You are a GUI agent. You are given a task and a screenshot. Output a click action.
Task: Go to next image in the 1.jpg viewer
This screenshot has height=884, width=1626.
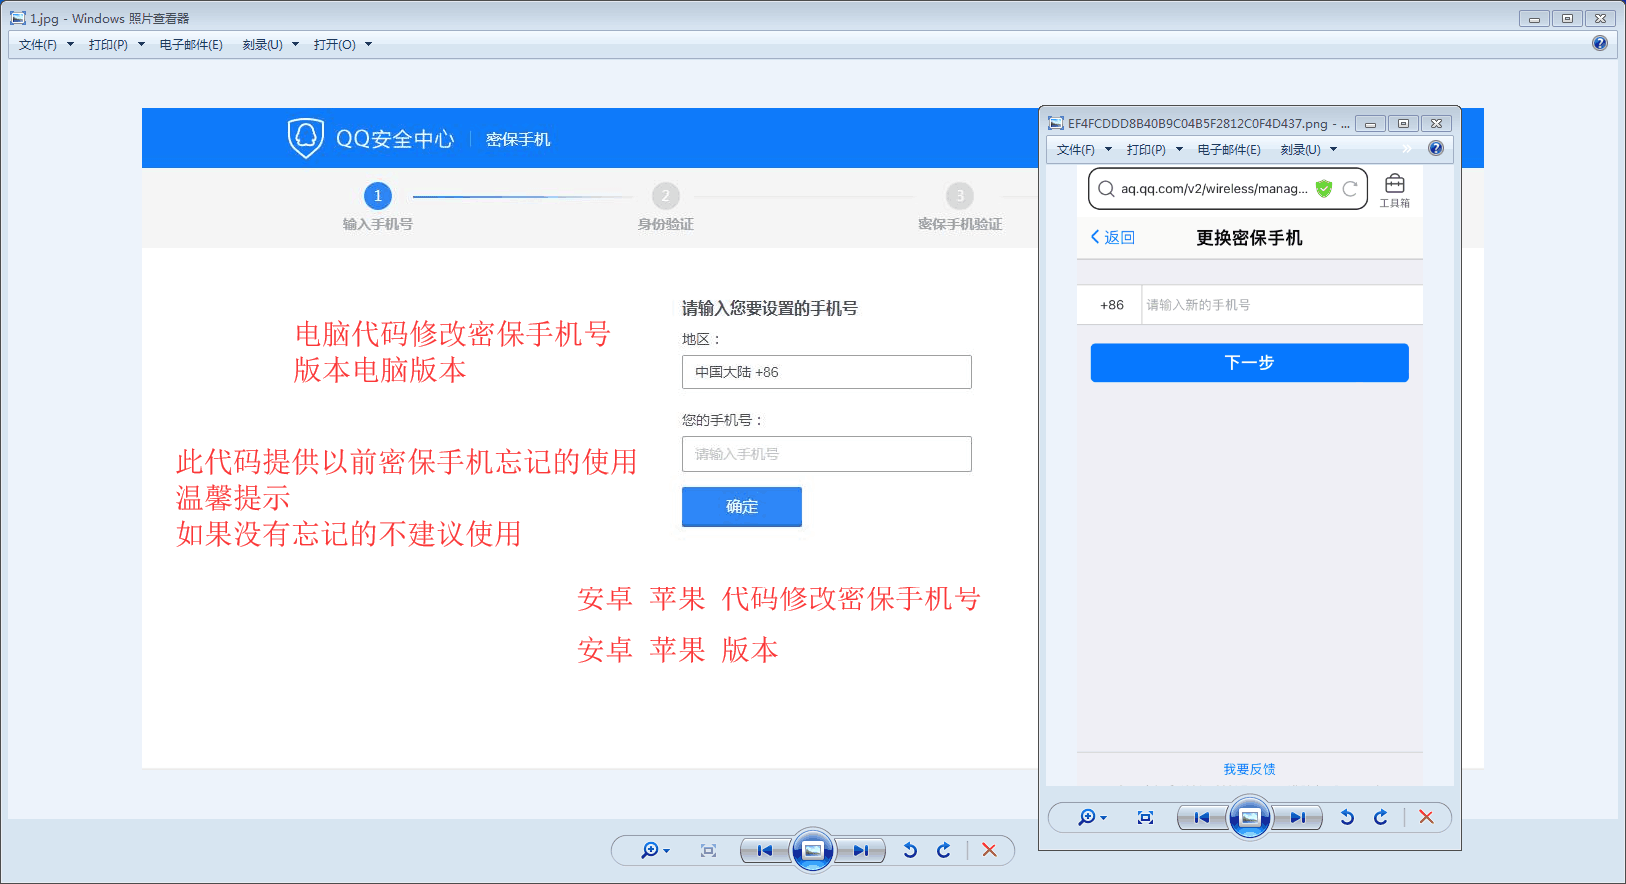[x=860, y=851]
